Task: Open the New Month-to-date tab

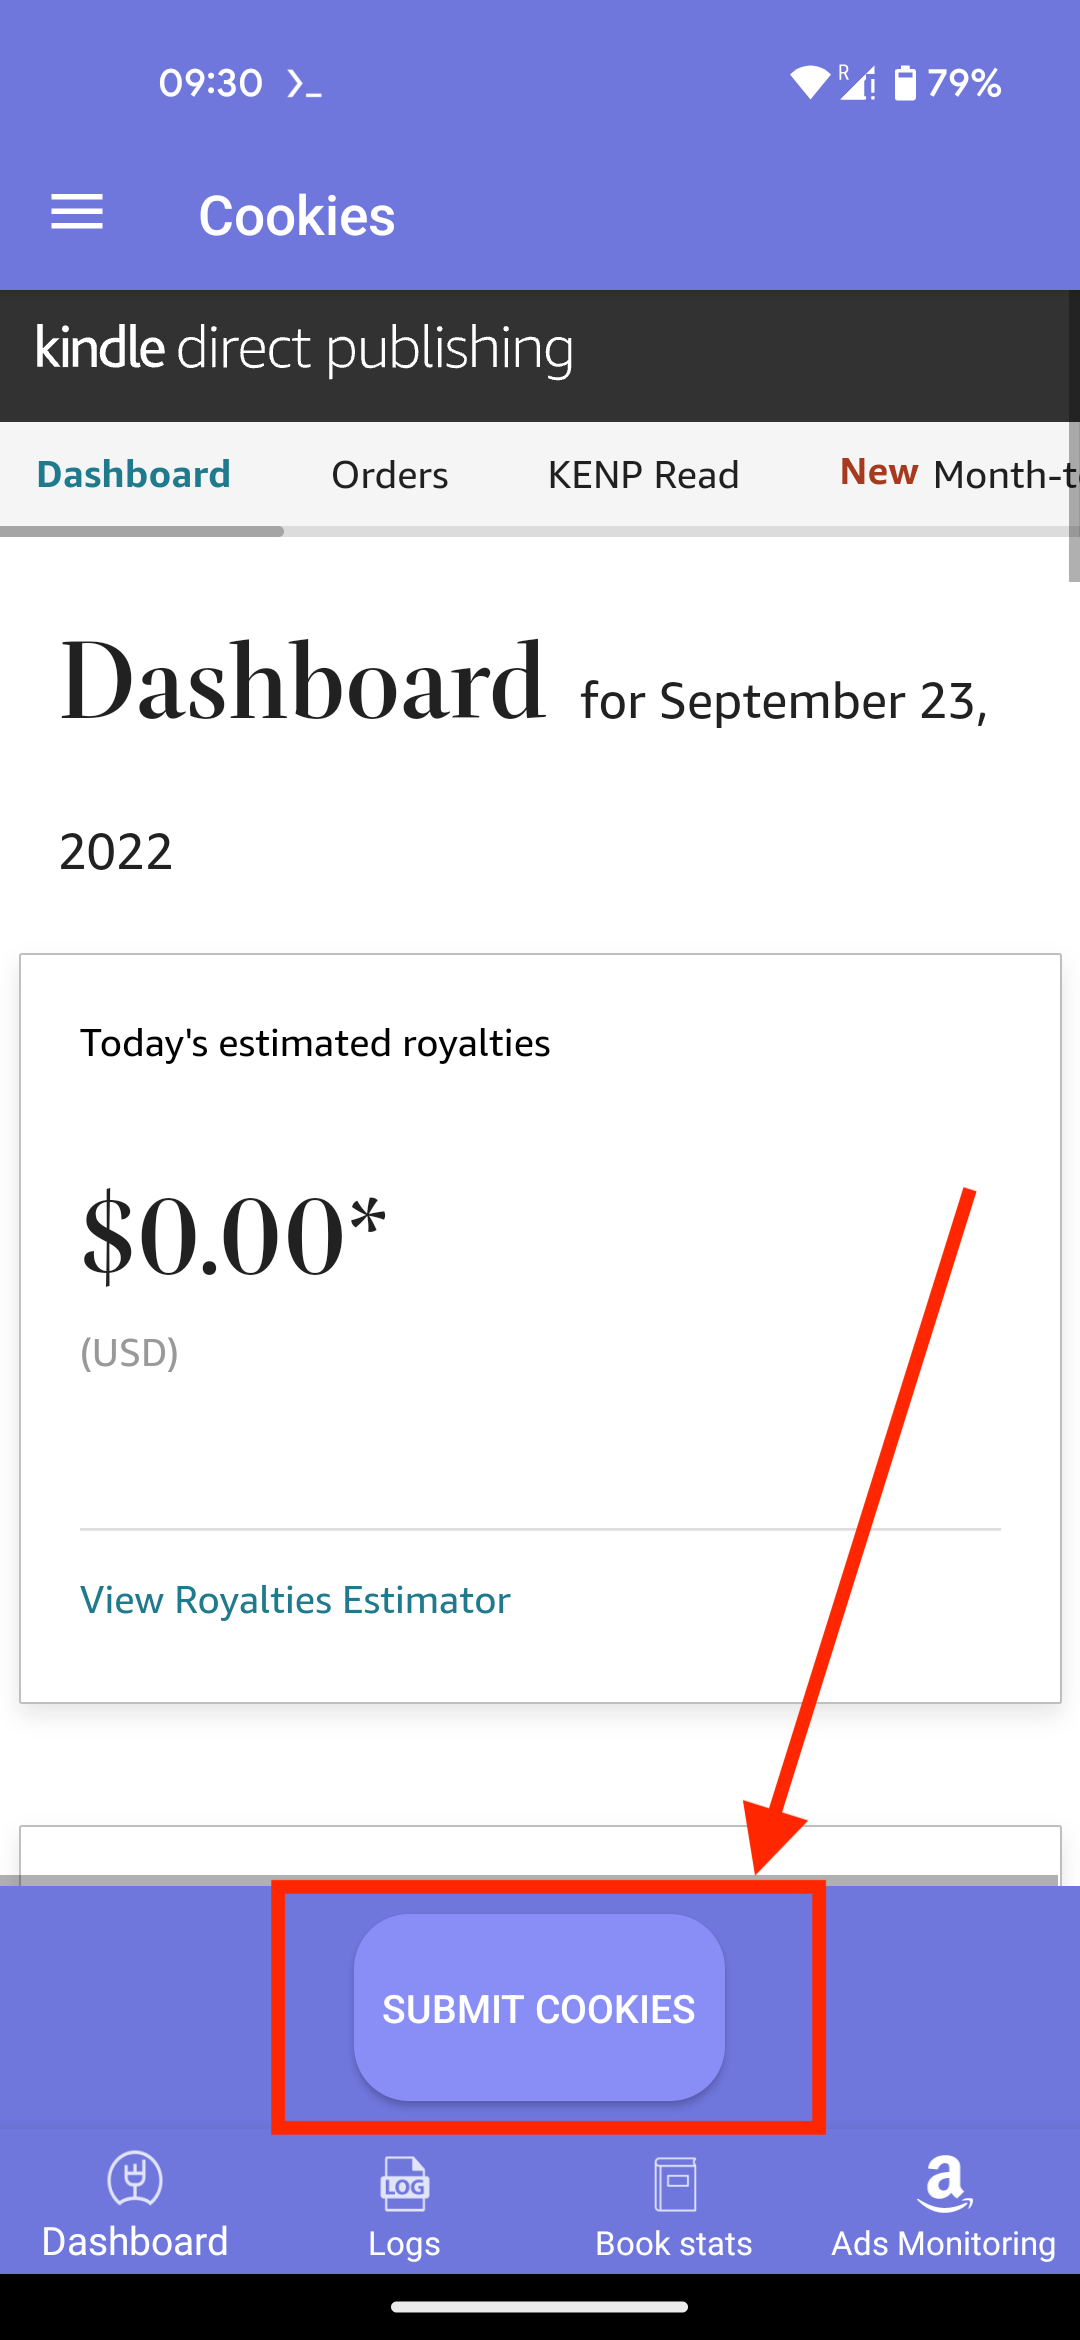Action: [959, 473]
